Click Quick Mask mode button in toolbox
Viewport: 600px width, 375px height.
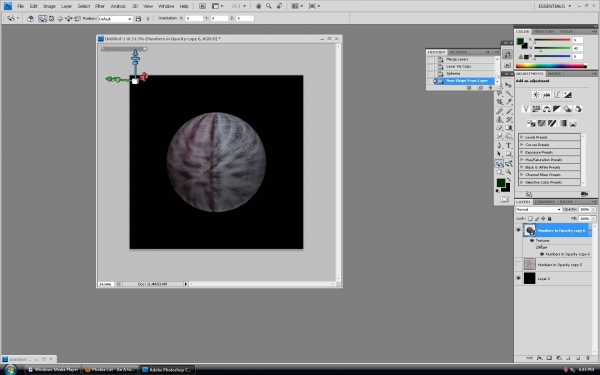504,199
